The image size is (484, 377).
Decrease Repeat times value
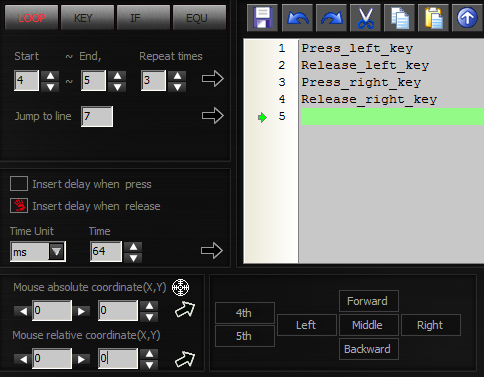pos(177,87)
